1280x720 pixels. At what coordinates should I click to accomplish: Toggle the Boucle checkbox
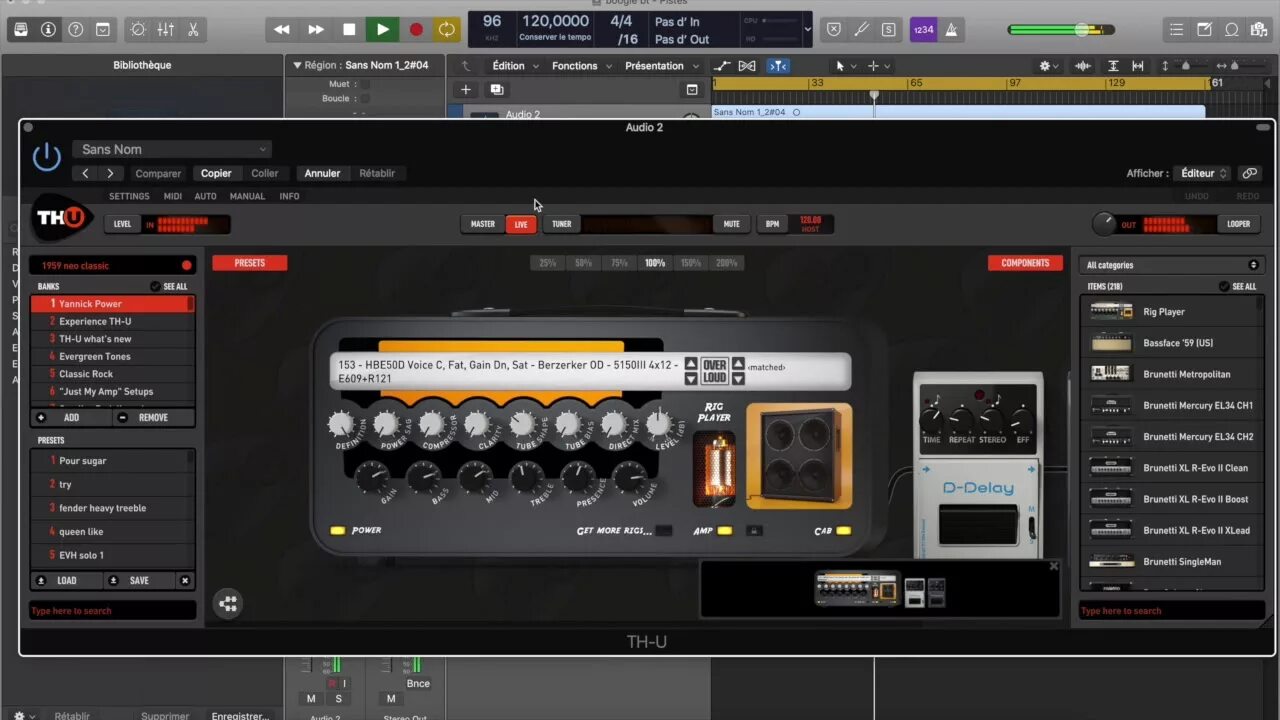pos(364,99)
